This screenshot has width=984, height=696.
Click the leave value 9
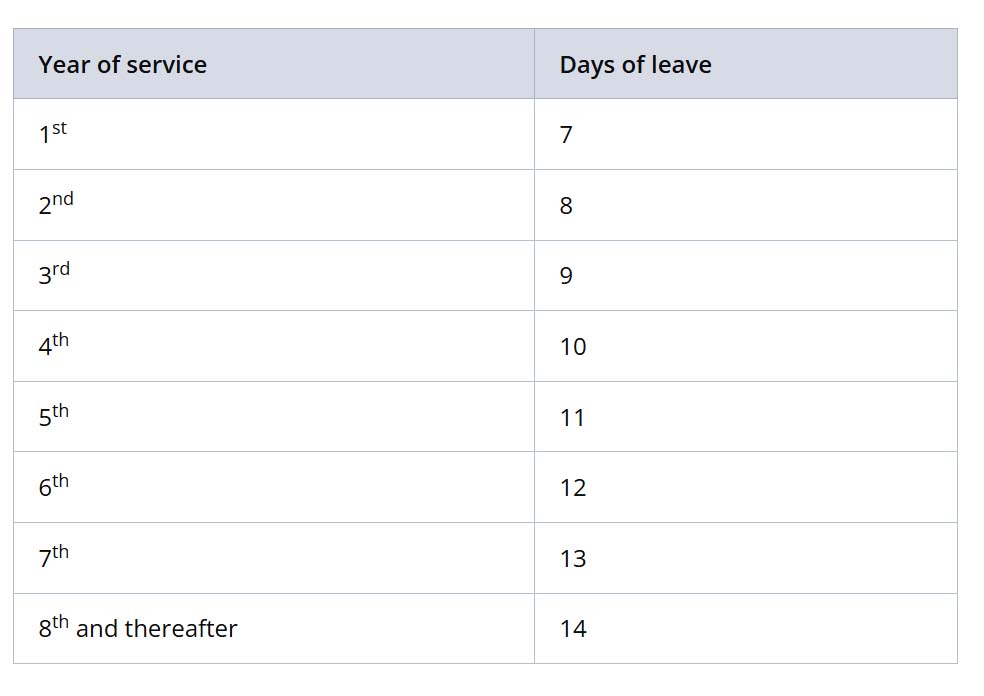tap(566, 276)
